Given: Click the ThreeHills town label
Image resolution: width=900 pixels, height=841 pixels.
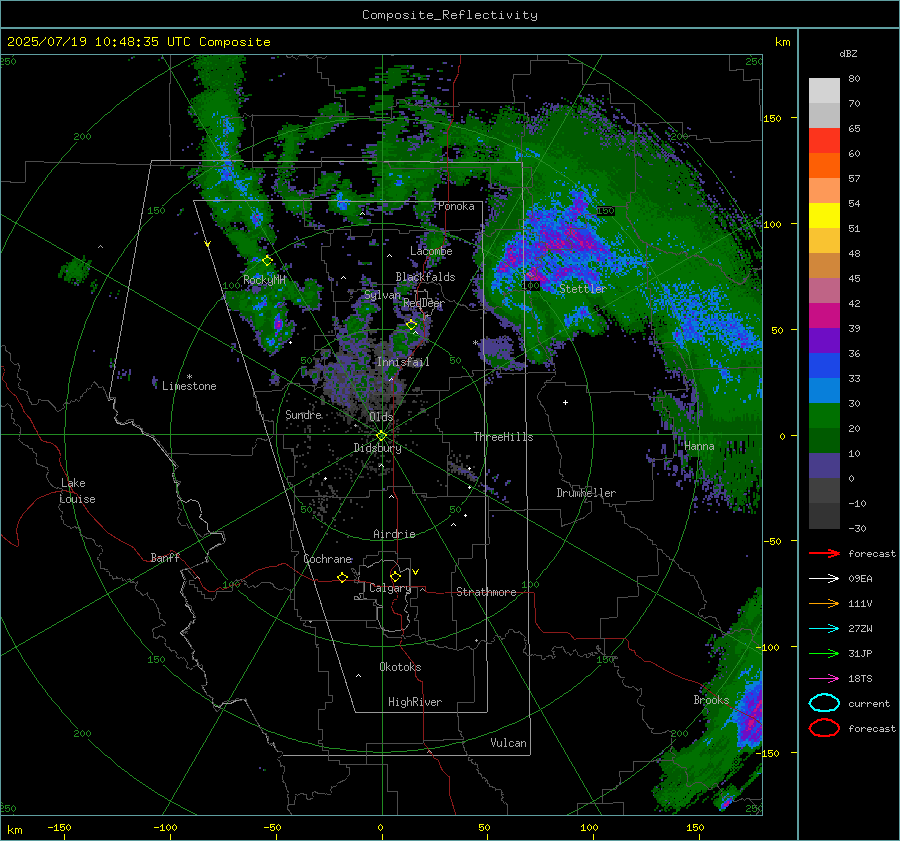Looking at the screenshot, I should coord(503,437).
